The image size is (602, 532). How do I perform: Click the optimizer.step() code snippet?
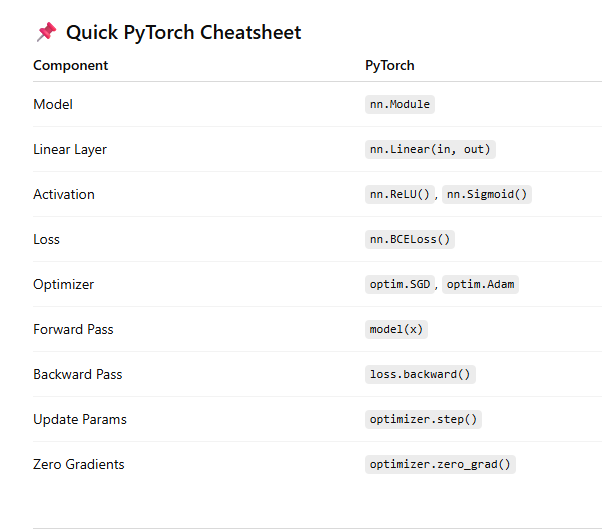point(424,419)
